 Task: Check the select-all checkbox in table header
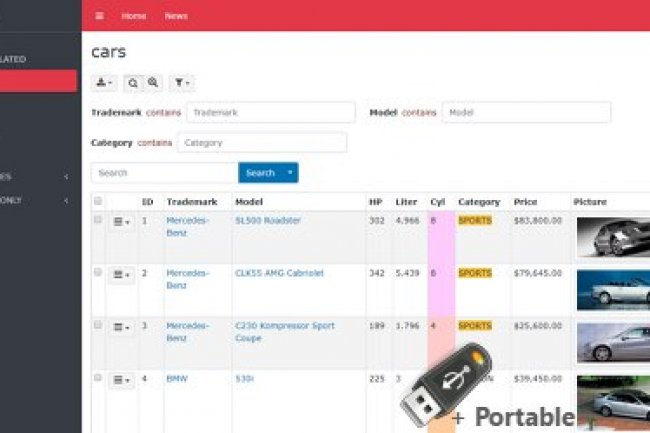pos(98,202)
